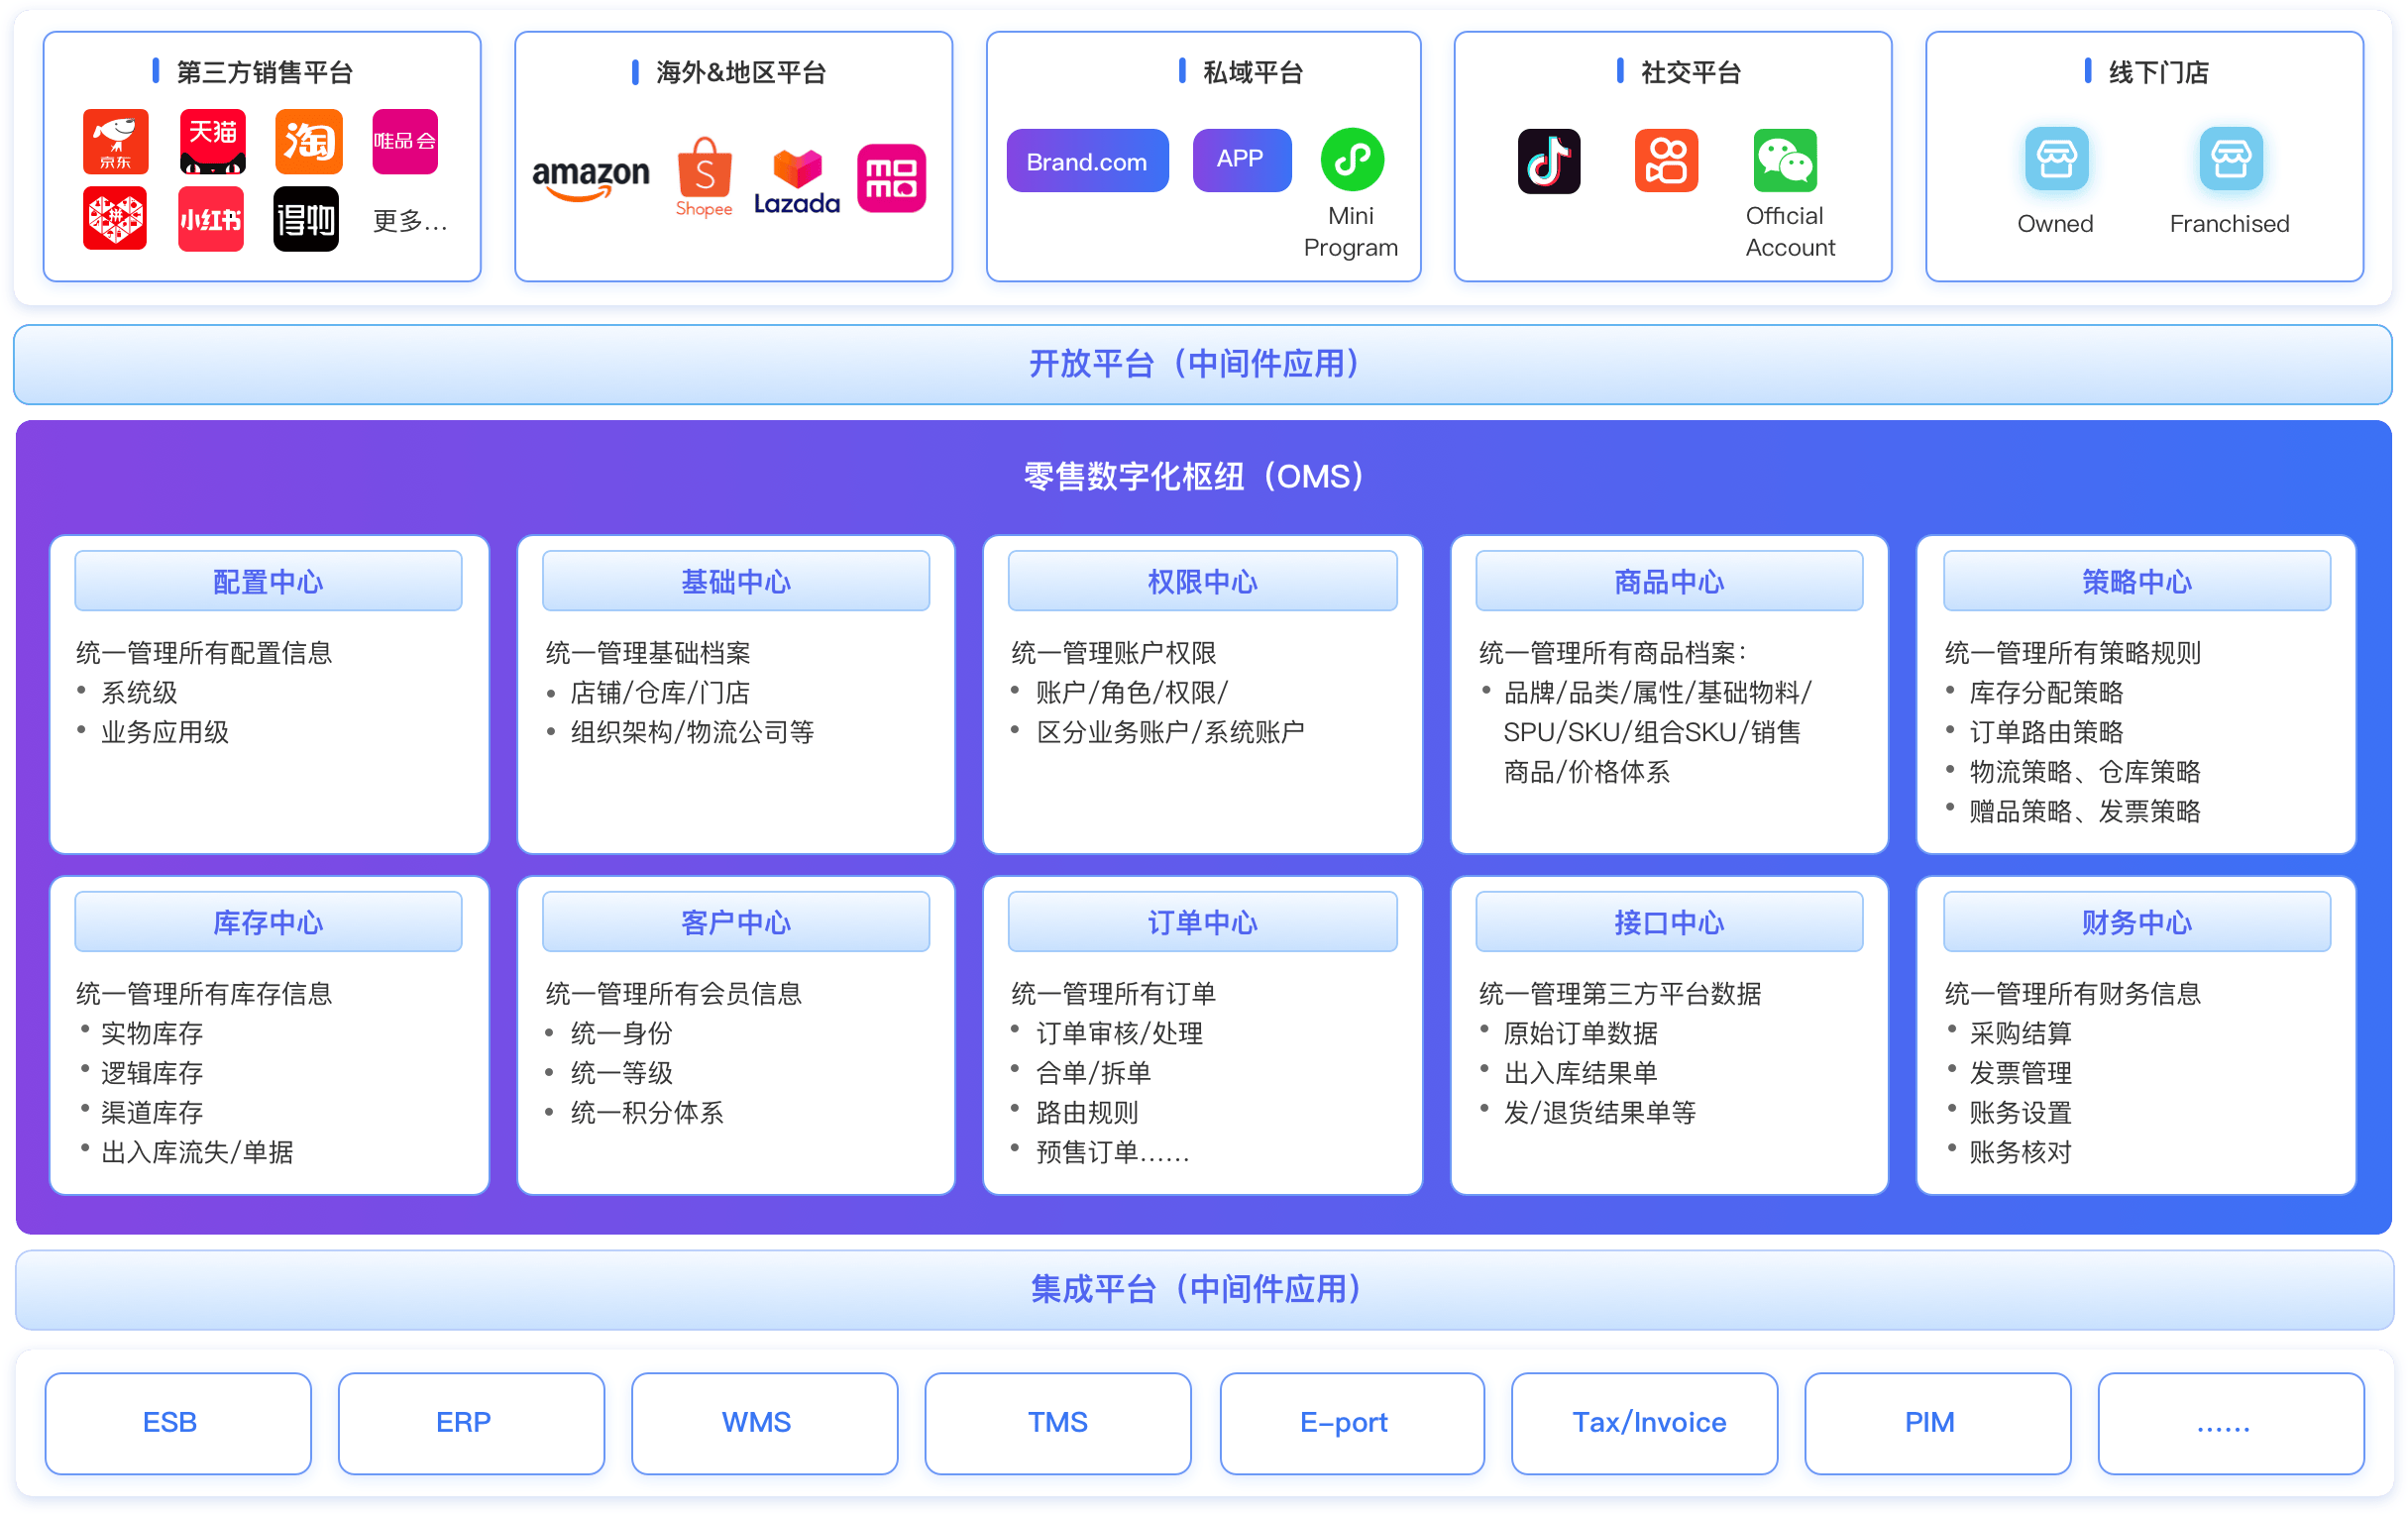The width and height of the screenshot is (2408, 1514).
Task: Open the Lazada platform icon
Action: pyautogui.click(x=796, y=178)
